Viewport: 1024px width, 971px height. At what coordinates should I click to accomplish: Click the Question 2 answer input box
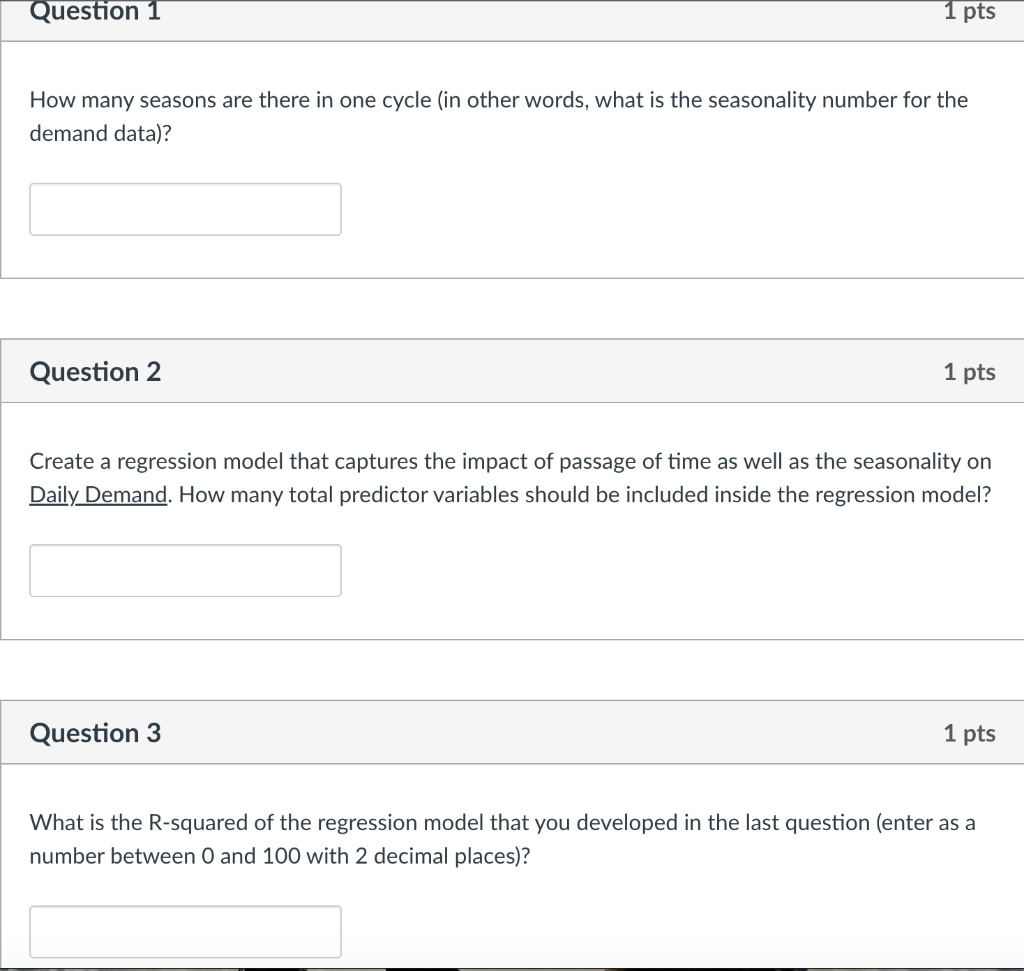click(185, 570)
